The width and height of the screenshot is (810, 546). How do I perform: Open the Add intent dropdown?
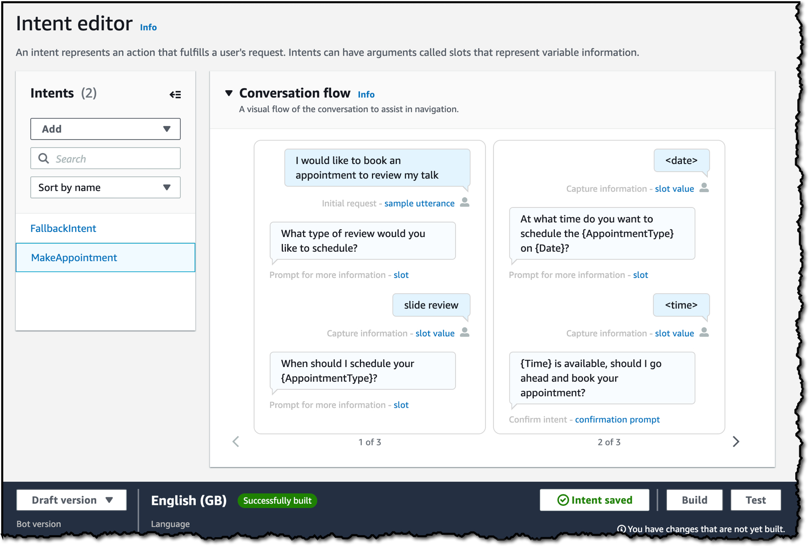[105, 129]
